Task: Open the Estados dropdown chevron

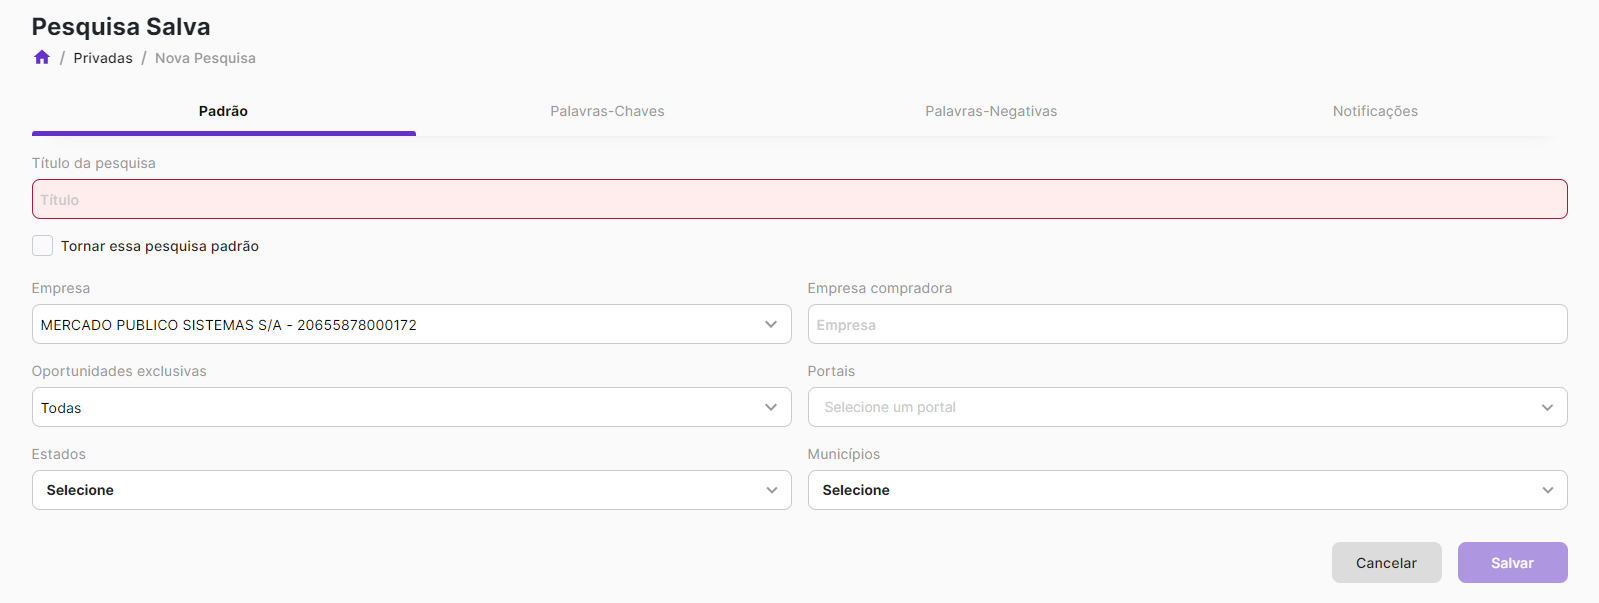Action: point(771,490)
